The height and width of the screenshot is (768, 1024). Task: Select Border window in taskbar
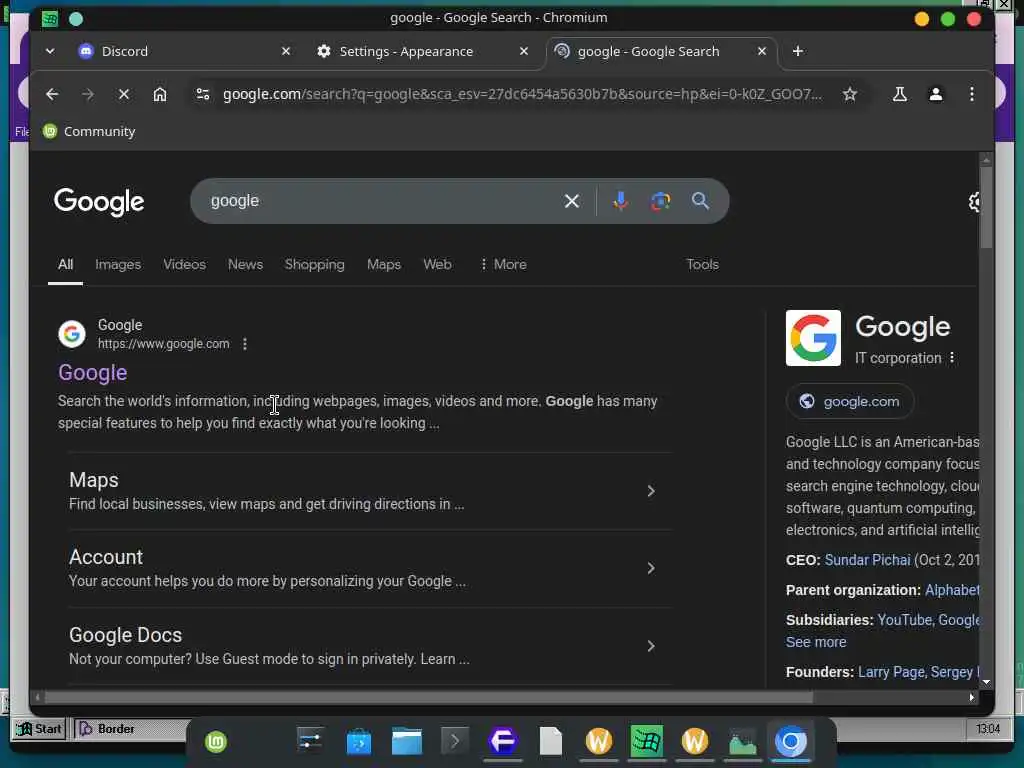click(x=131, y=729)
